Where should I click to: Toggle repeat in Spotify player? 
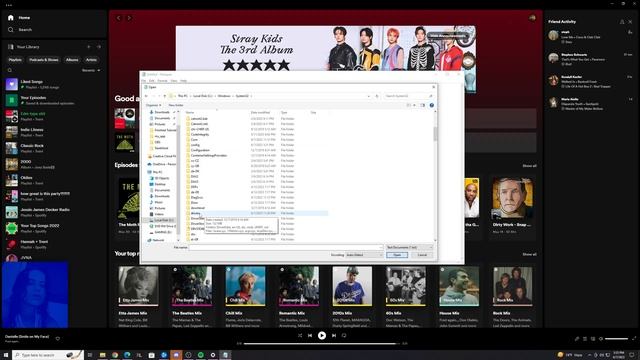click(344, 336)
